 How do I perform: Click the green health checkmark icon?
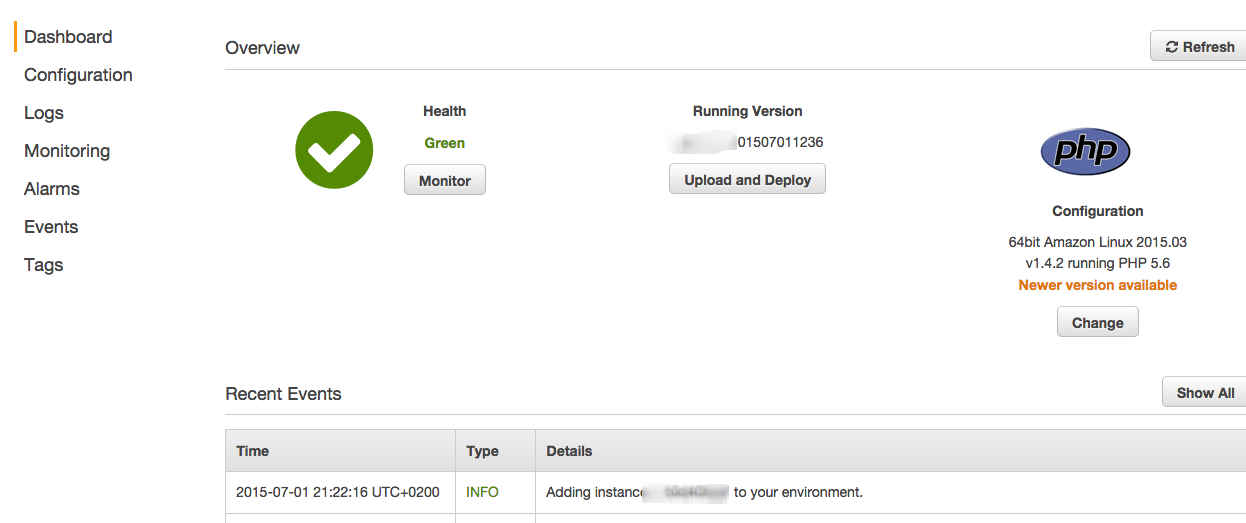pos(334,150)
